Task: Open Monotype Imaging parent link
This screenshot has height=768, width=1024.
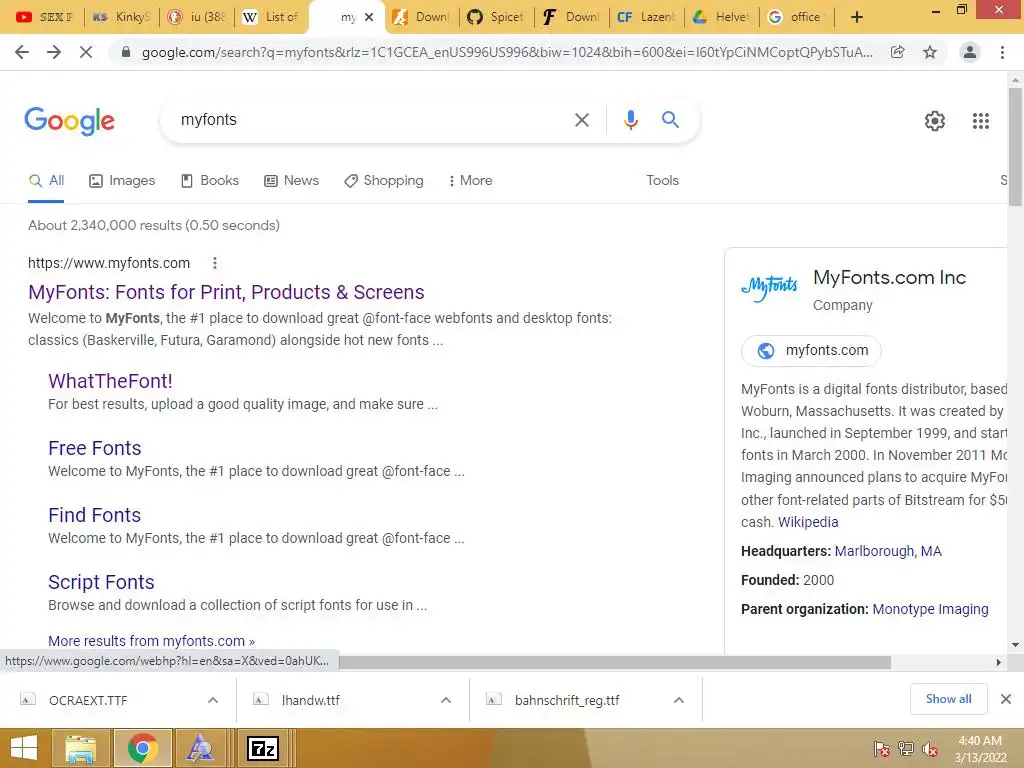Action: (930, 609)
